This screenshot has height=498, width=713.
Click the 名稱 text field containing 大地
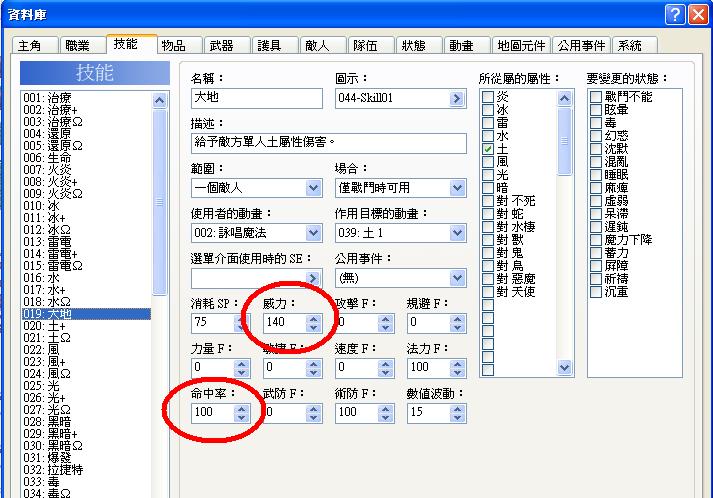(x=257, y=98)
